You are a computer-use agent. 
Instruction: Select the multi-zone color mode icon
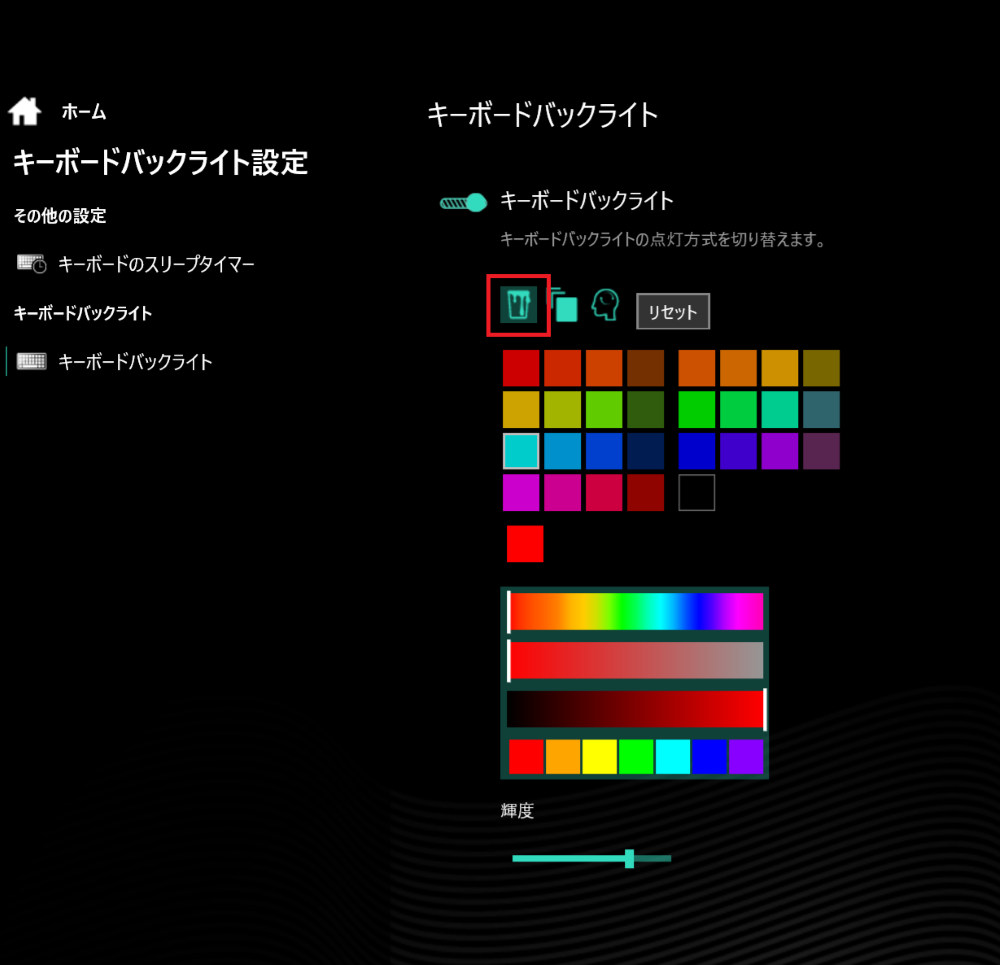(x=567, y=307)
